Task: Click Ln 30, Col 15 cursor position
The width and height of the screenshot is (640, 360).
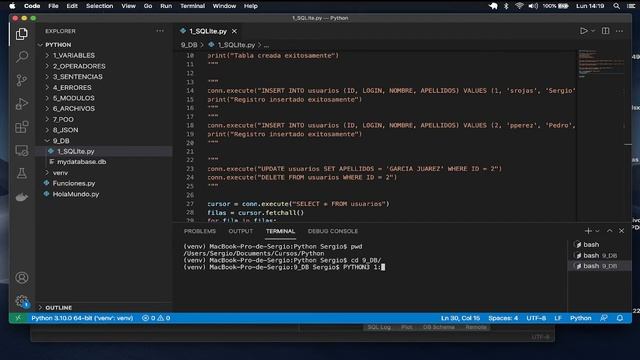Action: [460, 318]
